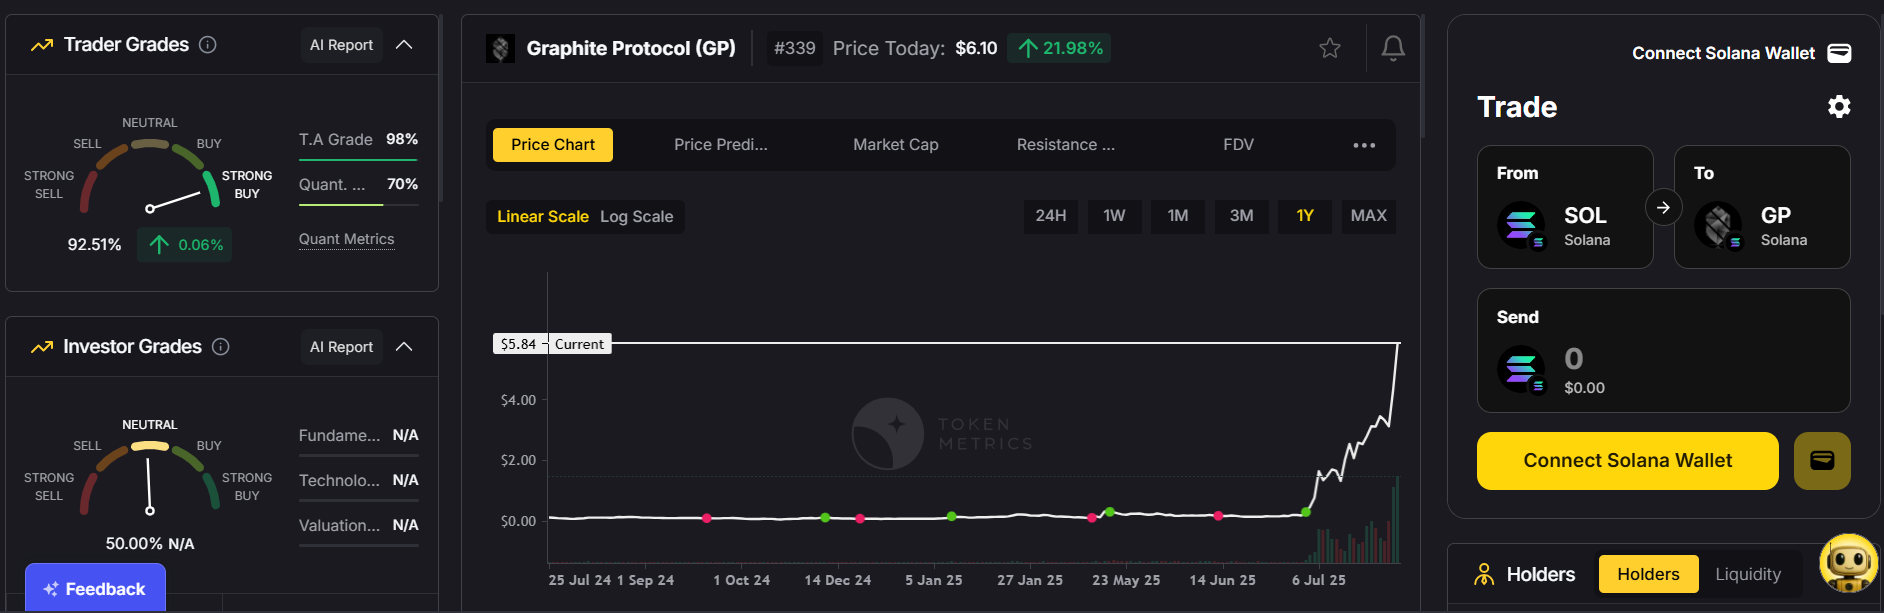Image resolution: width=1884 pixels, height=613 pixels.
Task: Click the Trader Grades gauge needle
Action: pyautogui.click(x=174, y=200)
